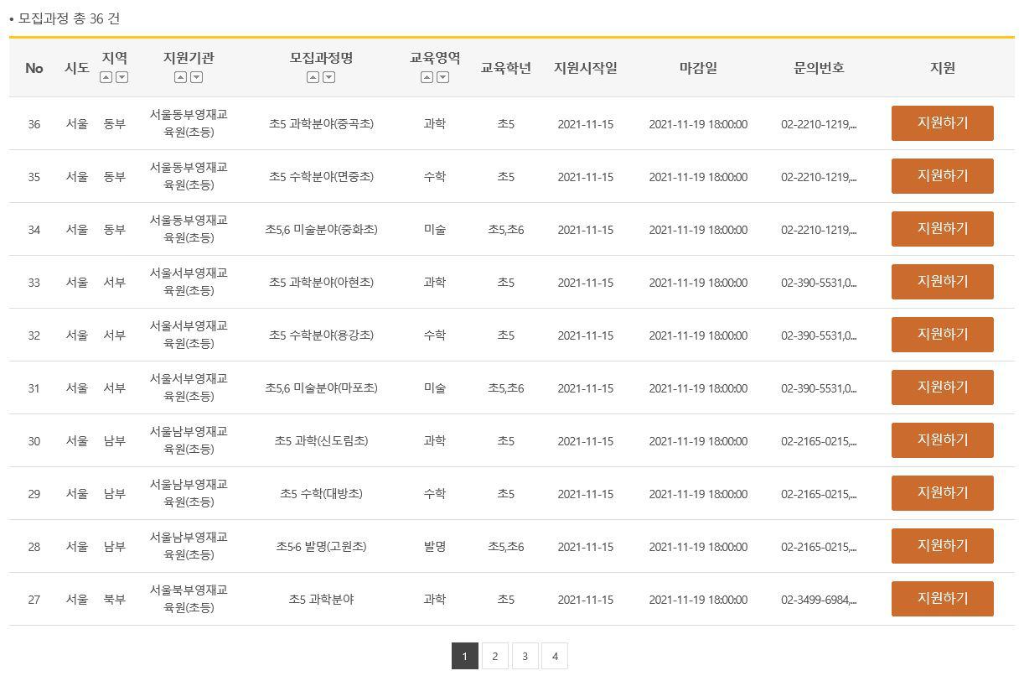
Task: Sort 지역 column descending arrow
Action: point(122,77)
